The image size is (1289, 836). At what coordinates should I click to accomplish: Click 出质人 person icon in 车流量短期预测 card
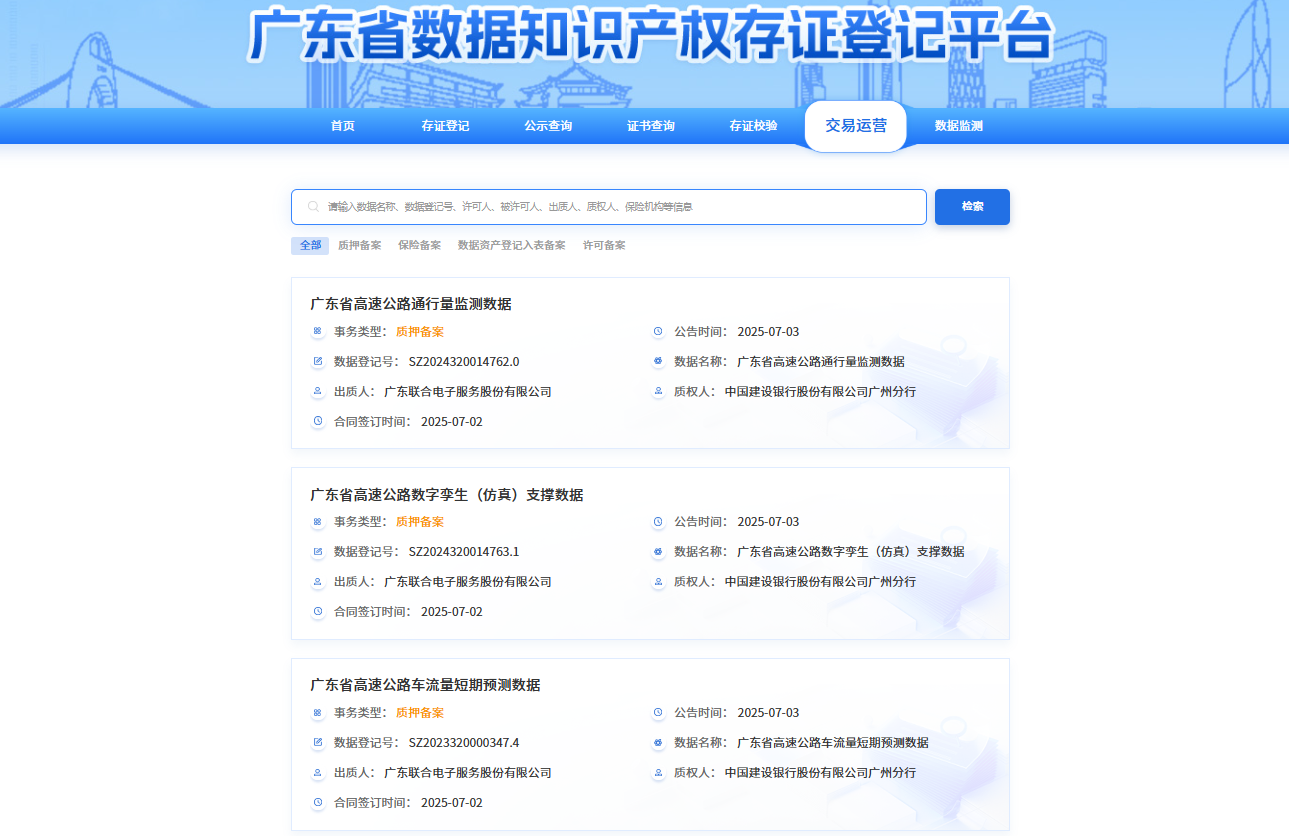pos(318,772)
